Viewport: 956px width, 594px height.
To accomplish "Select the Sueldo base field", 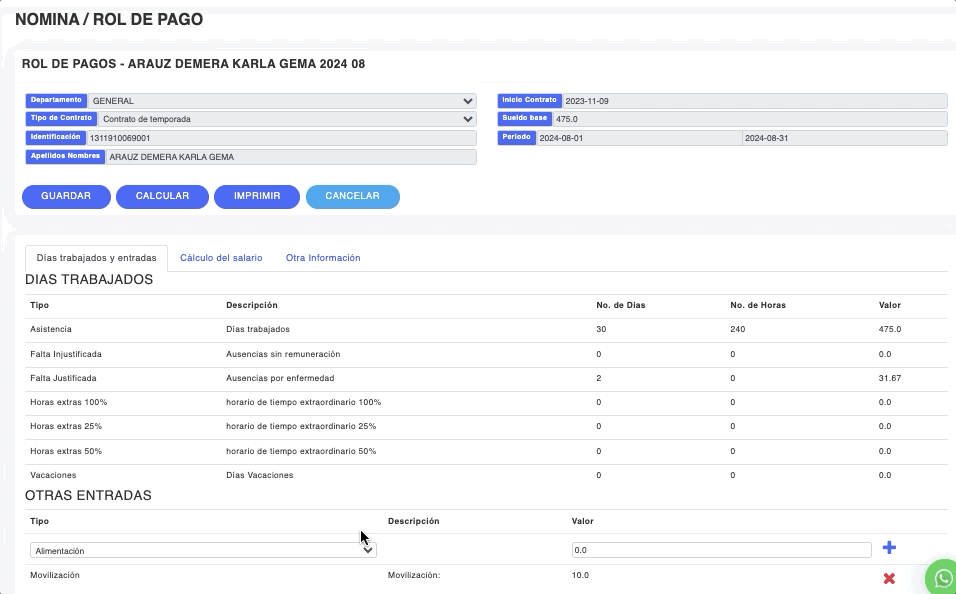I will pos(749,119).
